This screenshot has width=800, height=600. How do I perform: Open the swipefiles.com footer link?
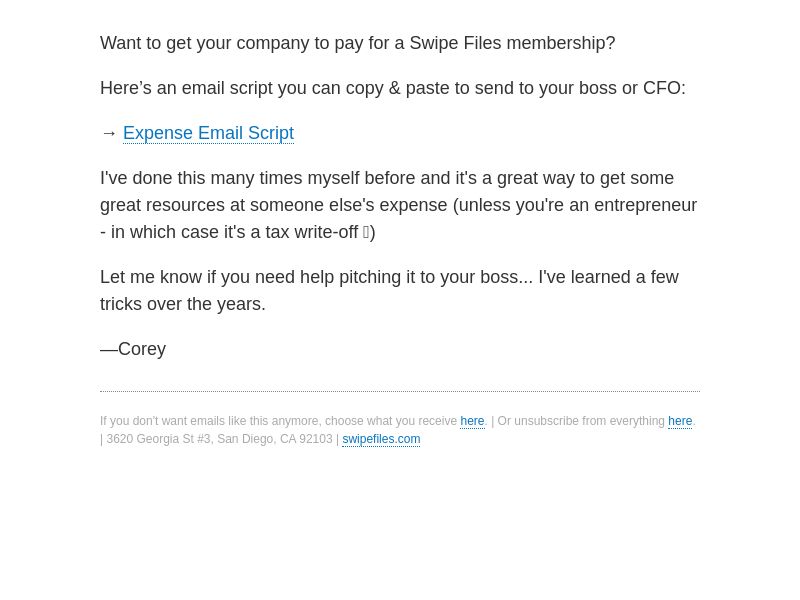point(381,439)
